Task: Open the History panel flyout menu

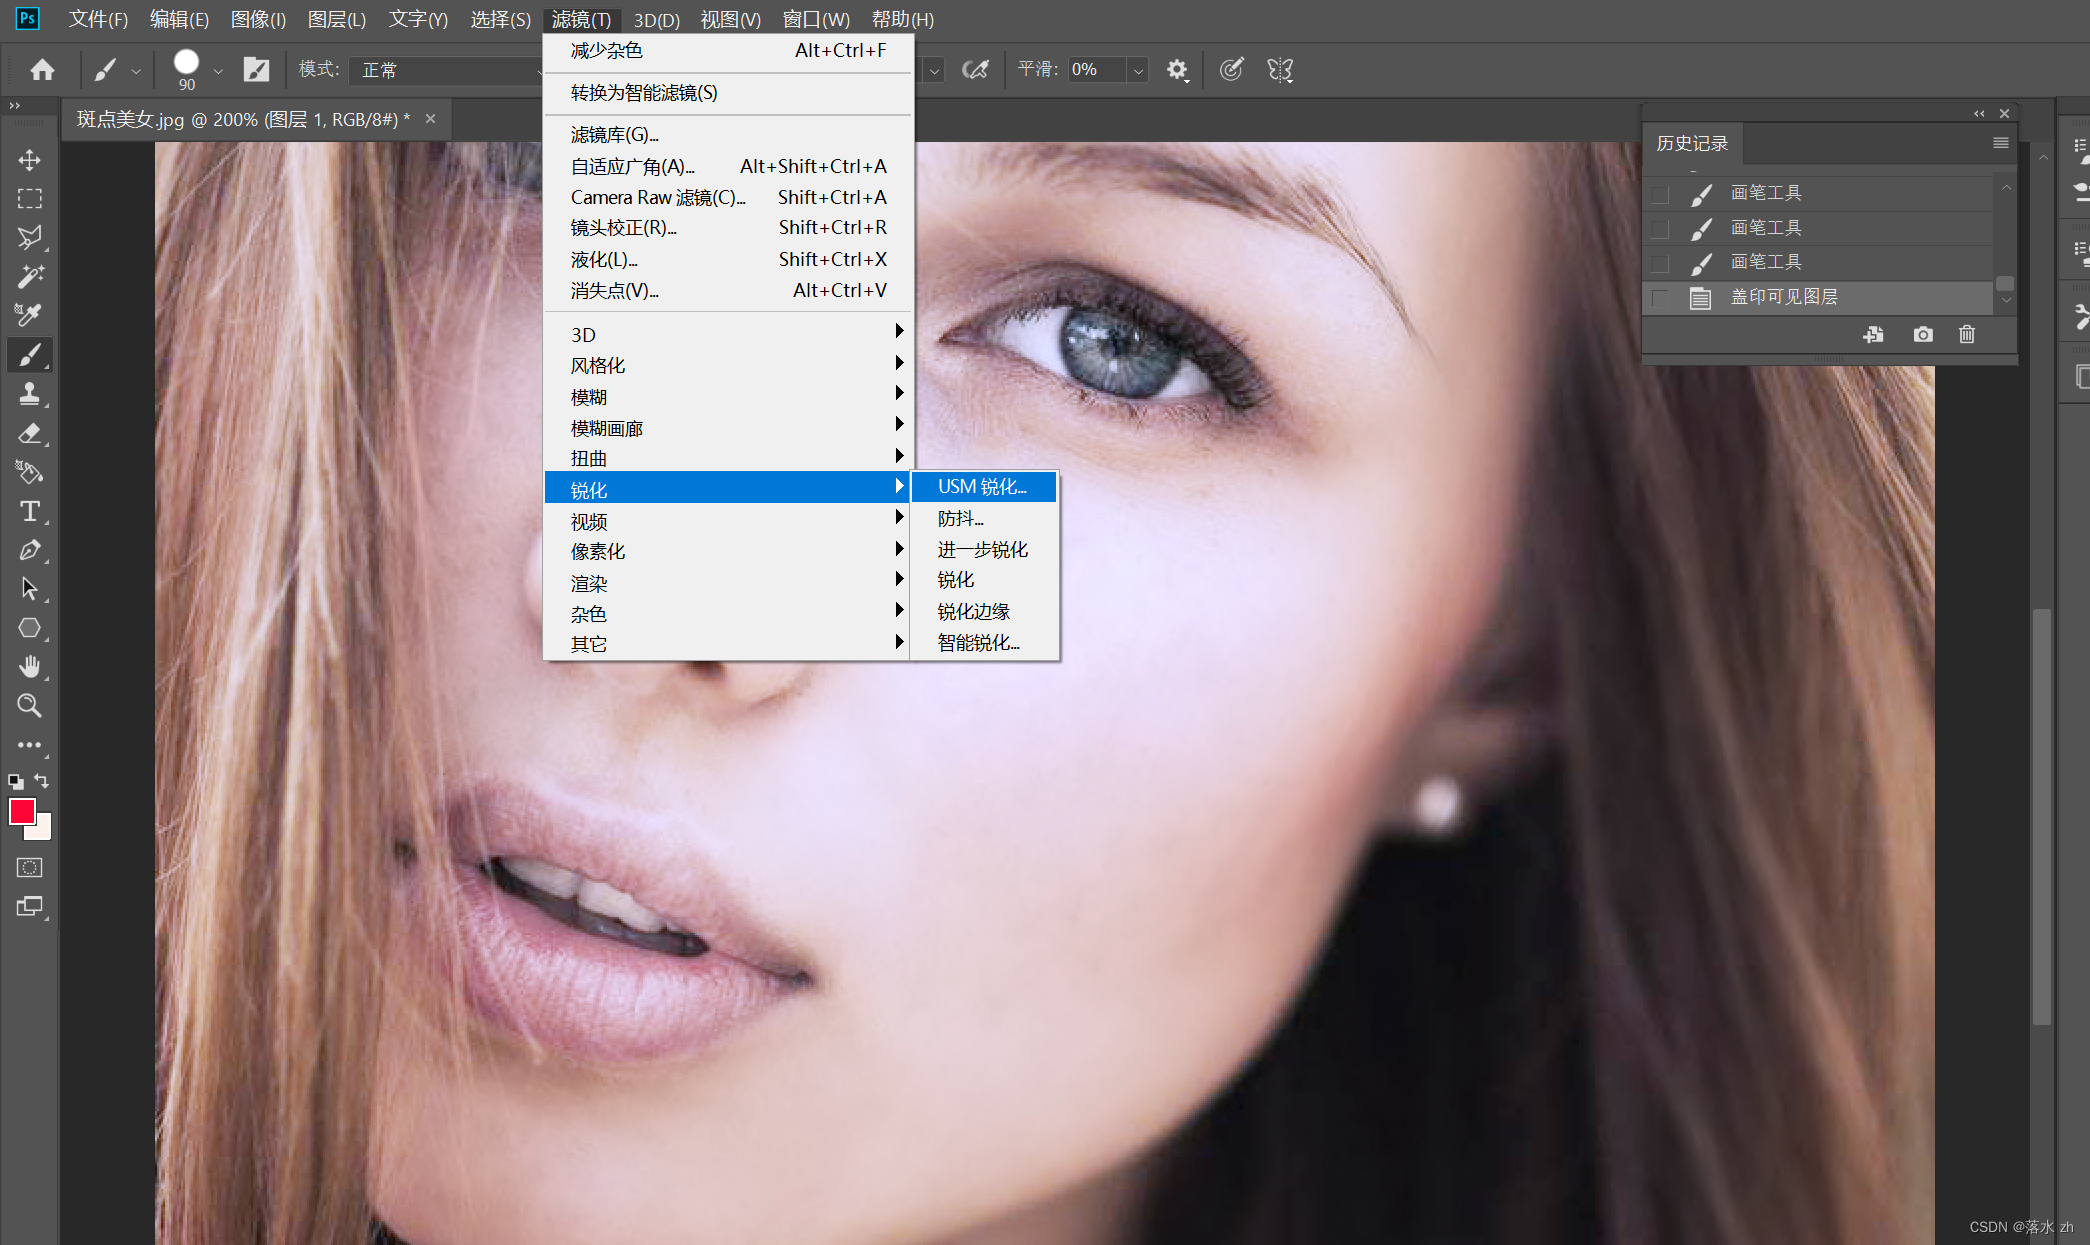Action: pos(2000,143)
